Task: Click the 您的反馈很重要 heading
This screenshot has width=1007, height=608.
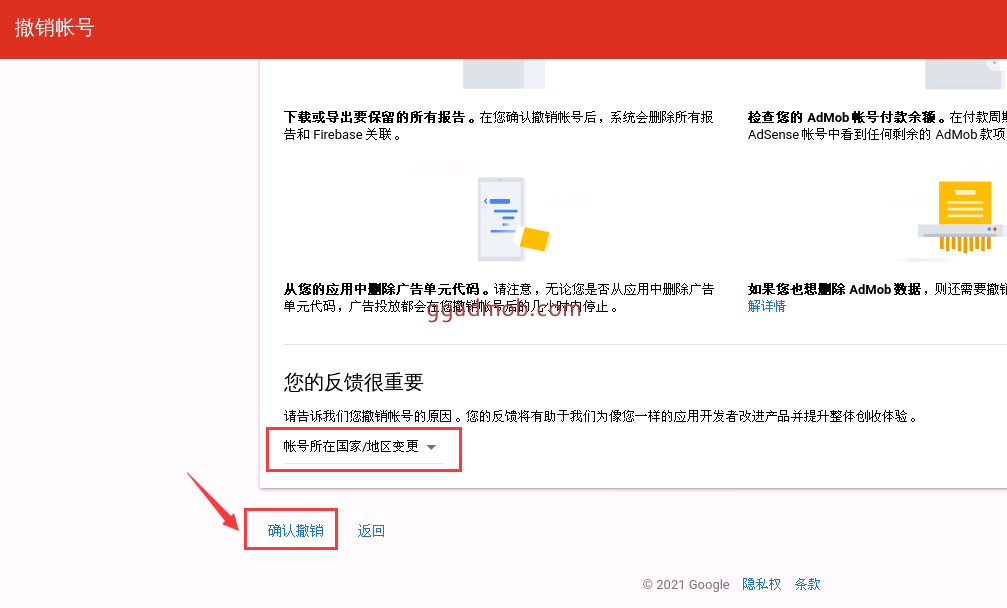Action: pos(354,382)
